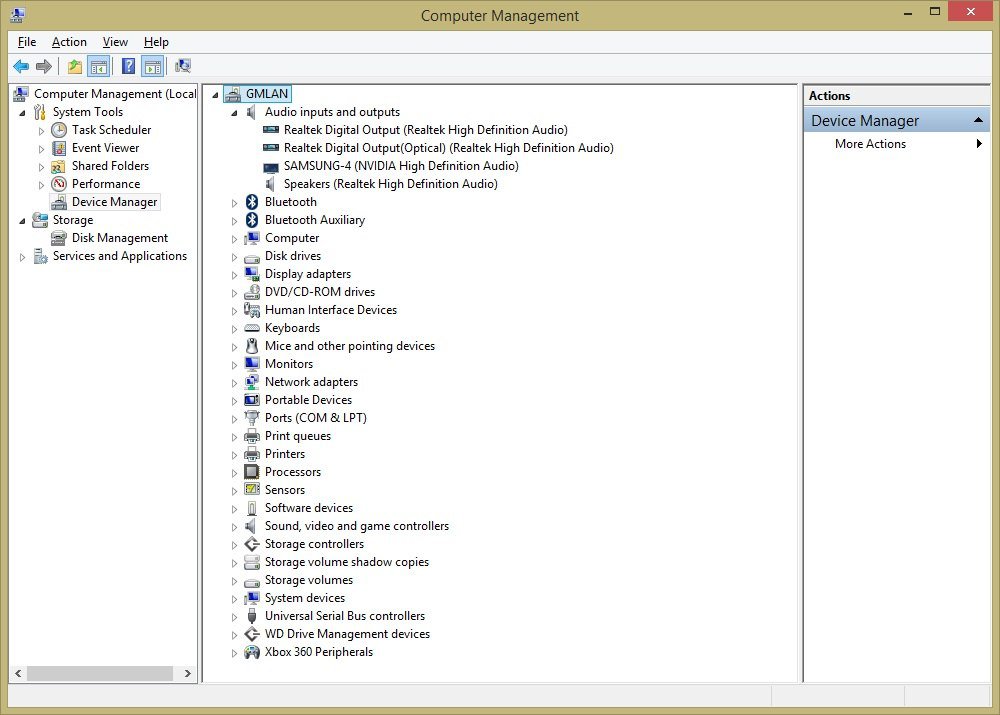Open Disk Management under Storage

click(119, 238)
